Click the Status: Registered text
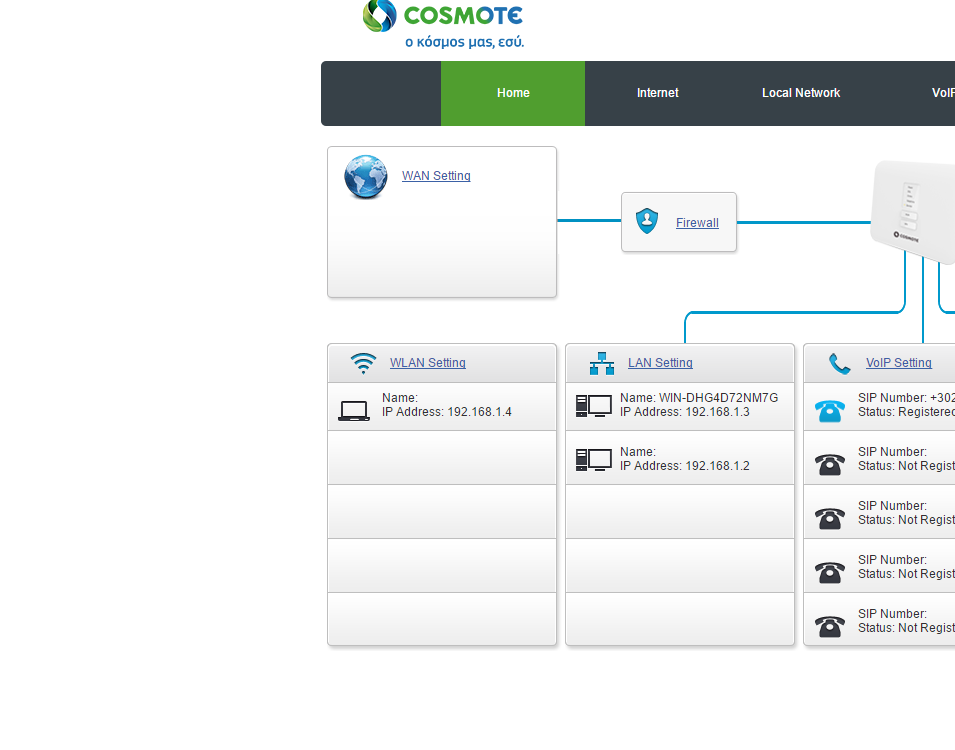Screen dimensions: 955x750 pyautogui.click(x=906, y=412)
